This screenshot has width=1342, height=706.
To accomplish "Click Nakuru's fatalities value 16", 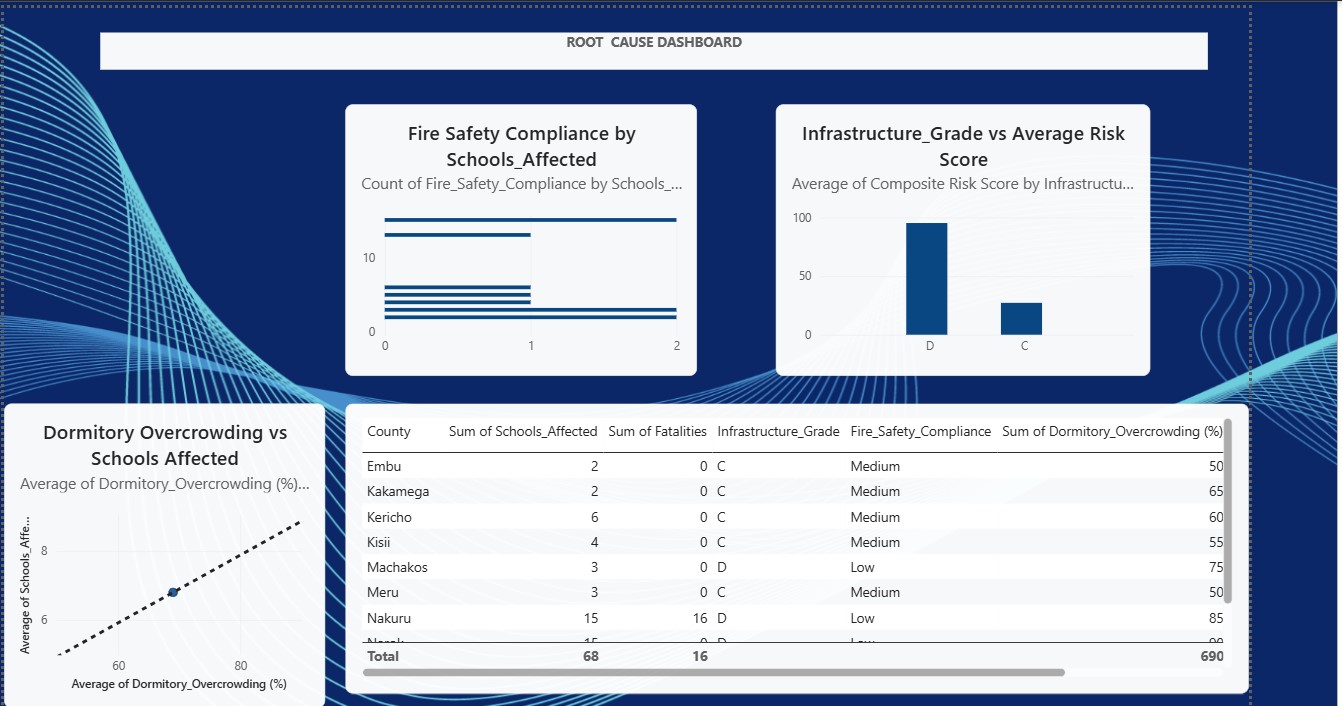I will (699, 618).
